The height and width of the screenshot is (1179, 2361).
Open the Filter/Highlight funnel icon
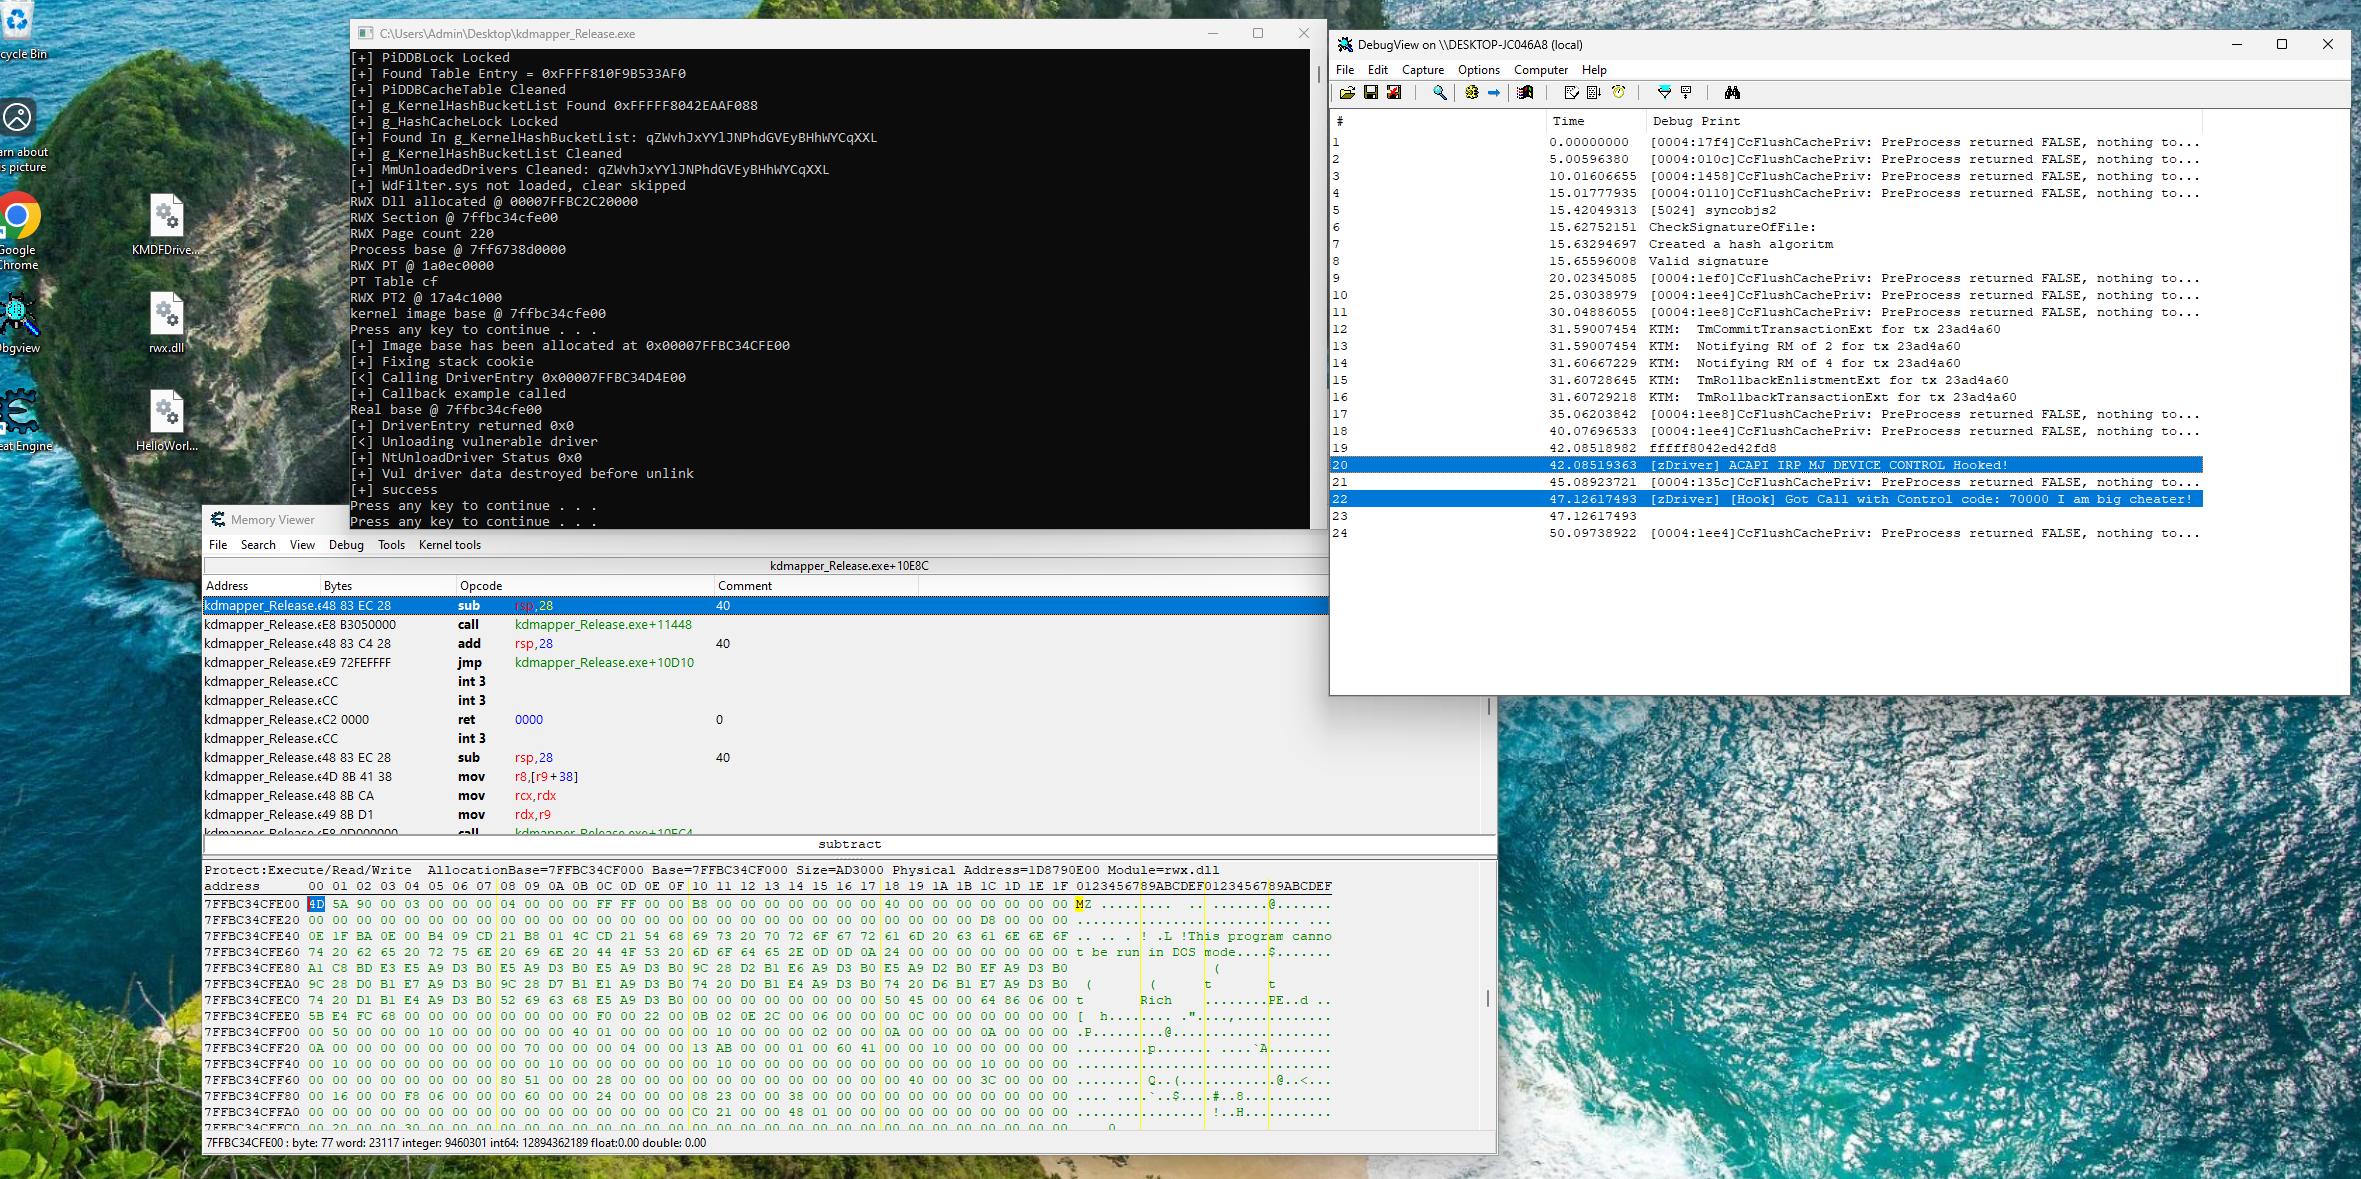1664,93
